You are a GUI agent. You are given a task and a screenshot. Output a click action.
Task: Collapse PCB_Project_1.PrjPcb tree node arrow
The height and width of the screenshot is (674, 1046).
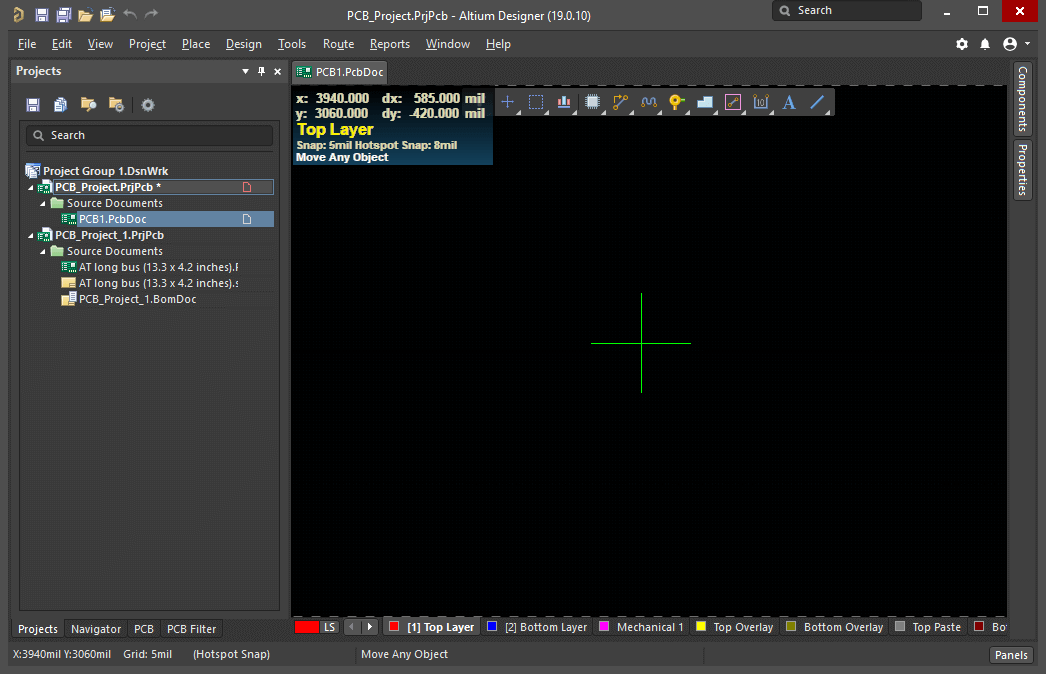tap(31, 236)
